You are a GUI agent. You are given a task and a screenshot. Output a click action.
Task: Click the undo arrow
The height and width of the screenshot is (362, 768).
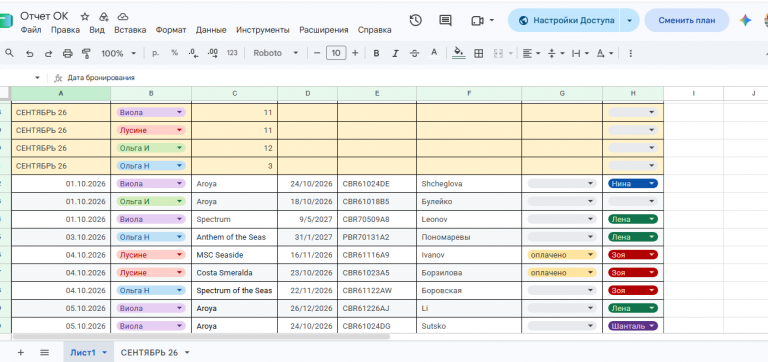29,53
